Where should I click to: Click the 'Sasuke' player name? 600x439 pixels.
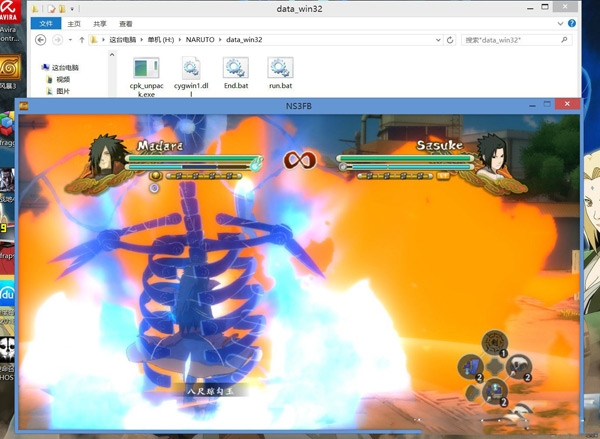click(439, 145)
